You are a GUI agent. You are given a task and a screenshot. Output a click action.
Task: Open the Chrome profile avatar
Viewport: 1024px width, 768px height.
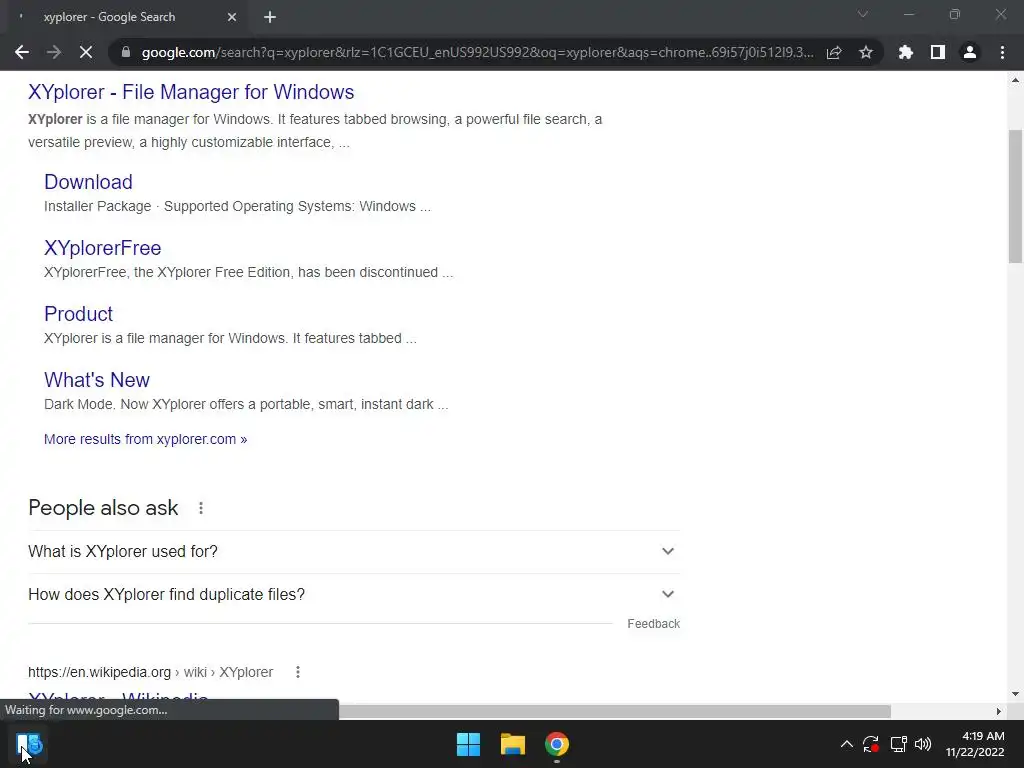click(970, 52)
